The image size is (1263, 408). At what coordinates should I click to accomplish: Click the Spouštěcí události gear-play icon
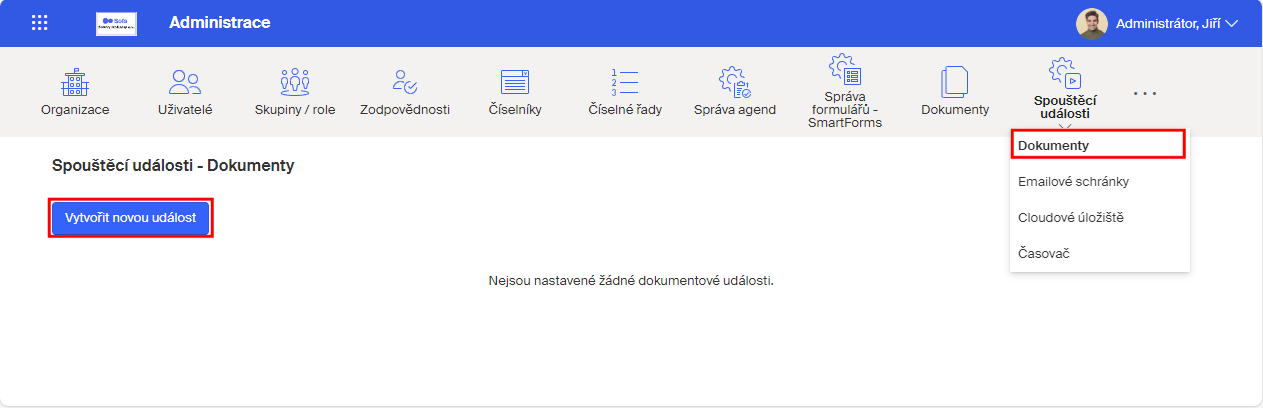tap(1065, 72)
